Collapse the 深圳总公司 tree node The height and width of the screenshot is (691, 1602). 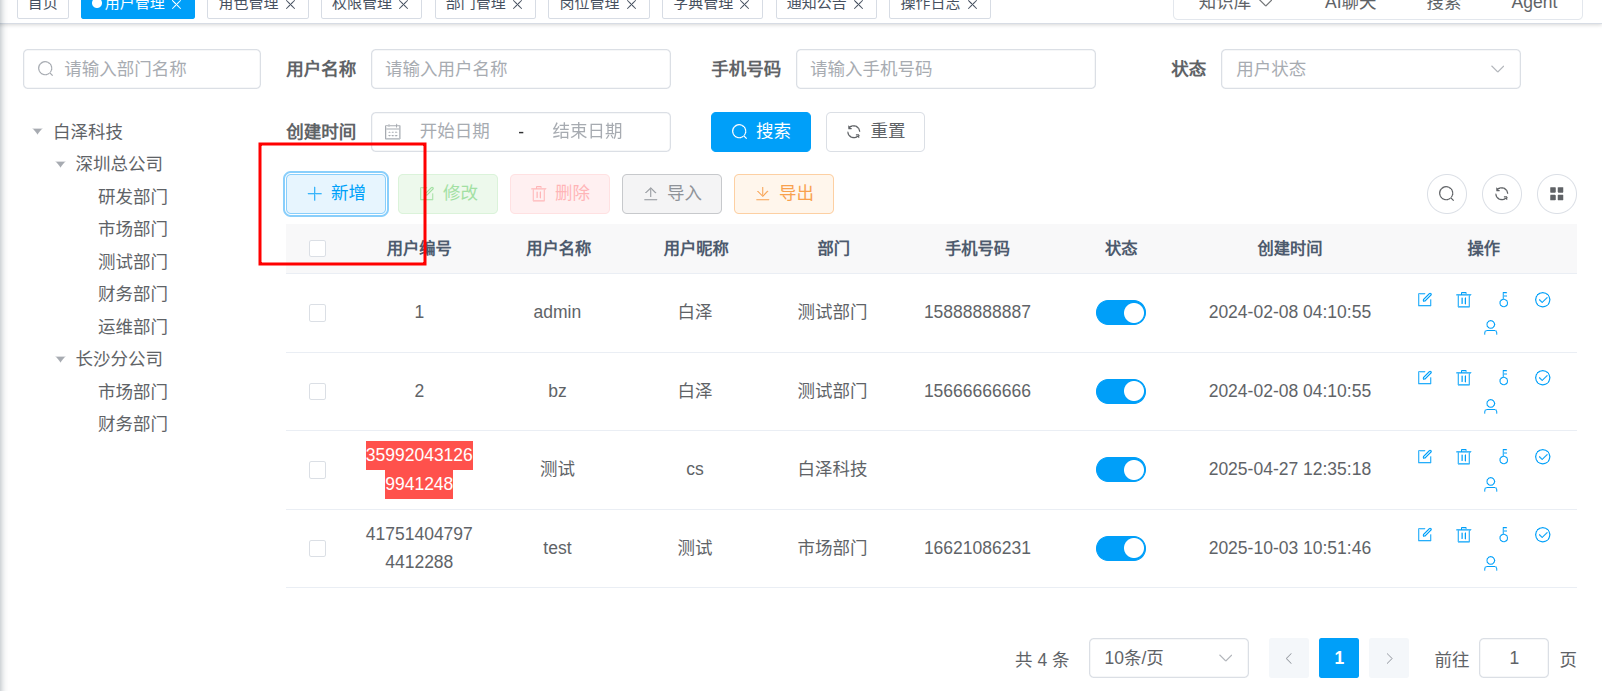(x=61, y=164)
